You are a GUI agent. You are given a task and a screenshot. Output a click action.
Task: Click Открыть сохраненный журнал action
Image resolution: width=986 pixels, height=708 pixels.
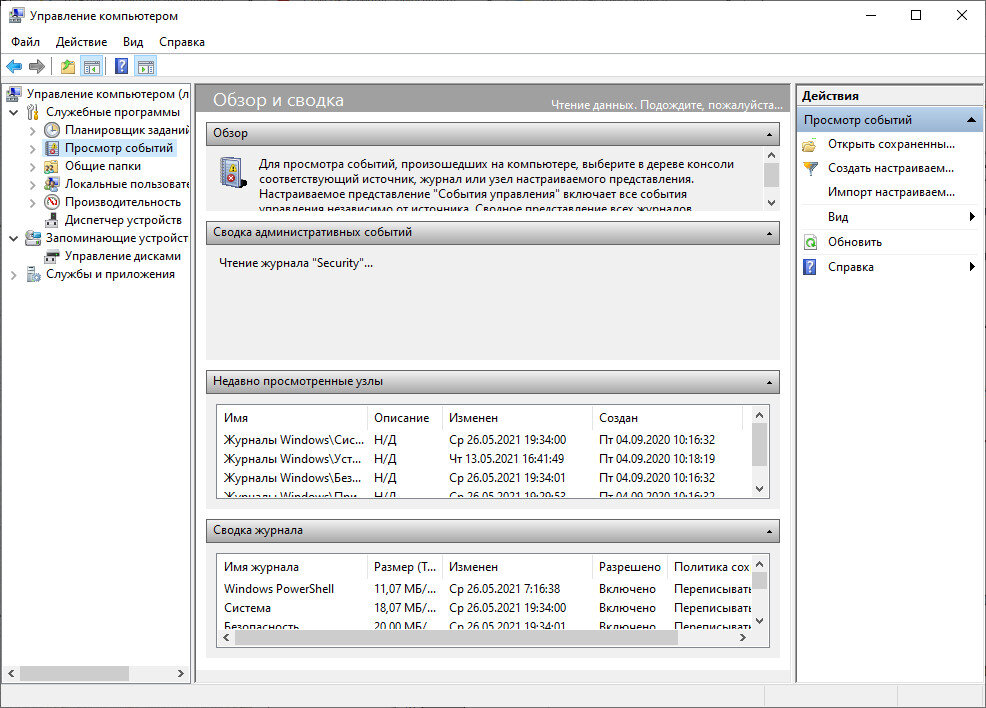click(889, 144)
